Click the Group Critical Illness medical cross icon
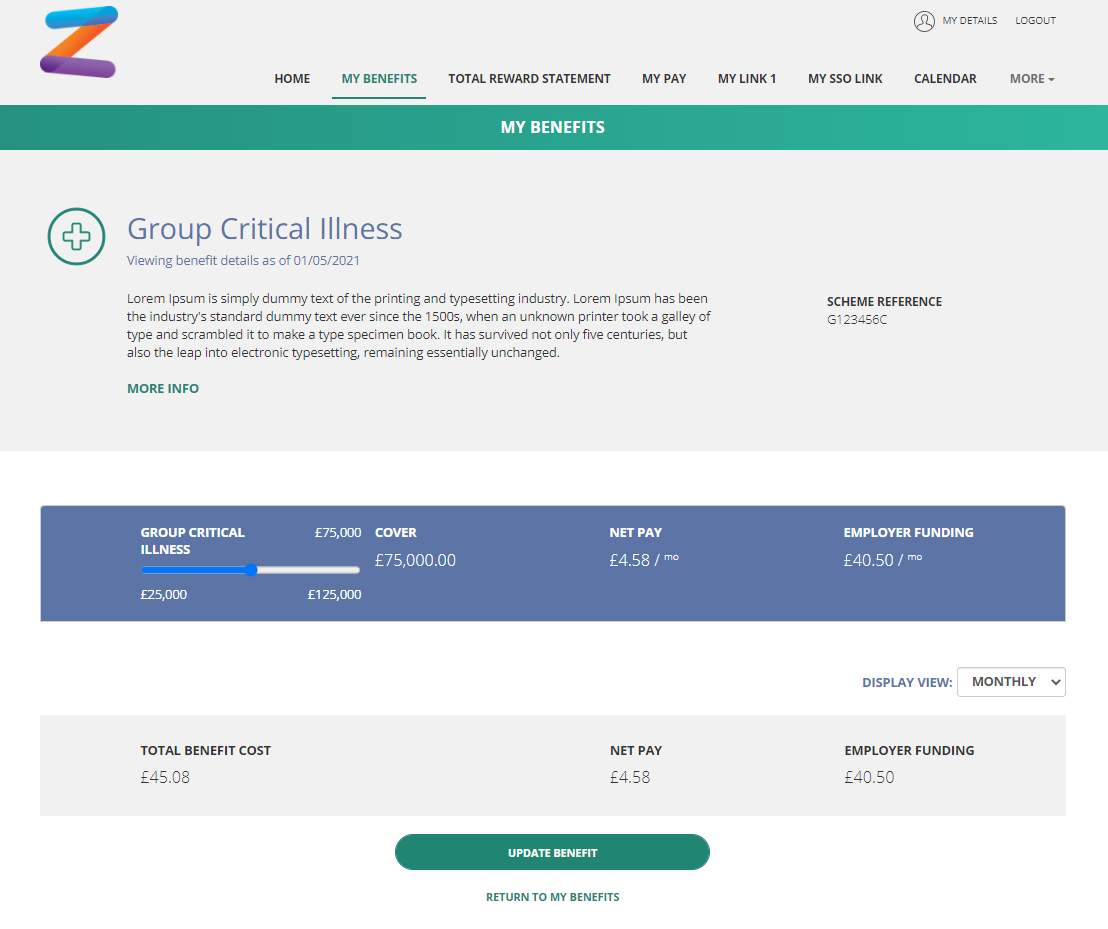 (76, 237)
